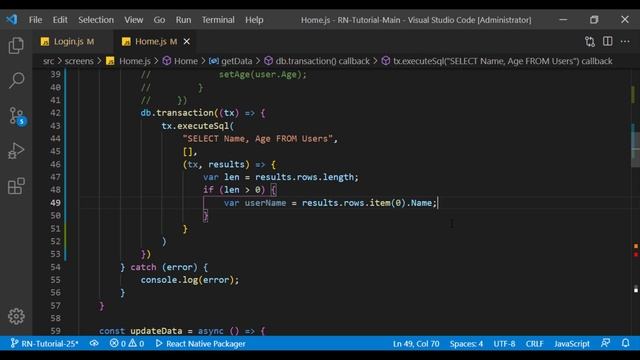Show errors and warnings count
This screenshot has width=640, height=360.
click(x=127, y=344)
